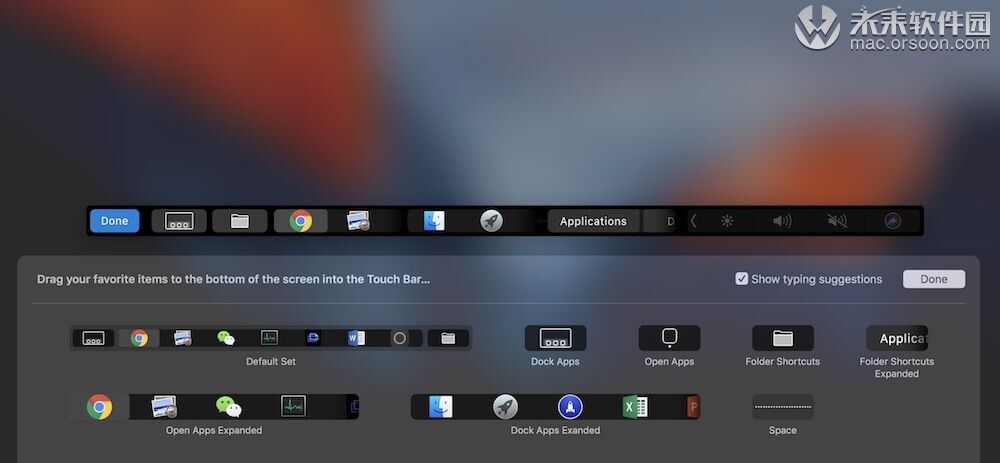Click the blue Done button in Touch Bar
Image resolution: width=1000 pixels, height=463 pixels.
(114, 221)
